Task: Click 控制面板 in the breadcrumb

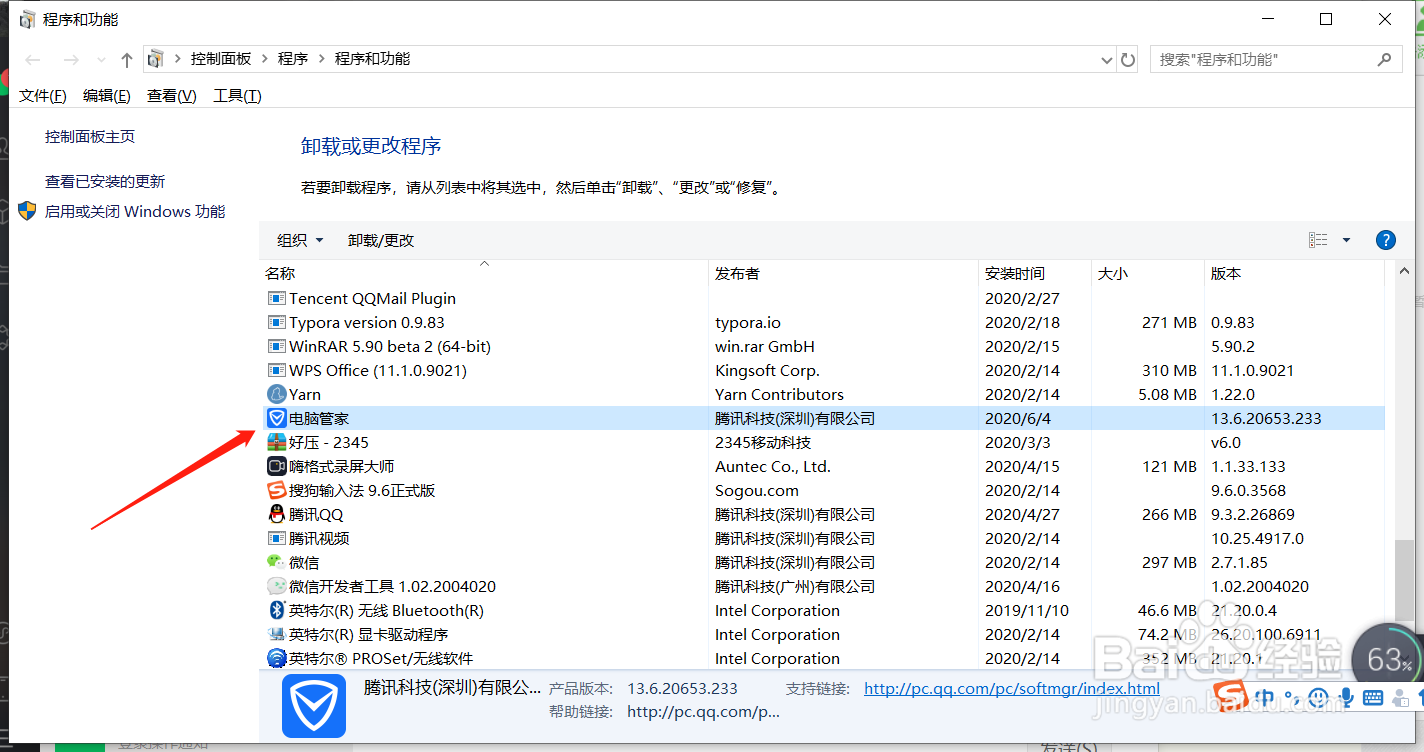Action: [x=221, y=59]
